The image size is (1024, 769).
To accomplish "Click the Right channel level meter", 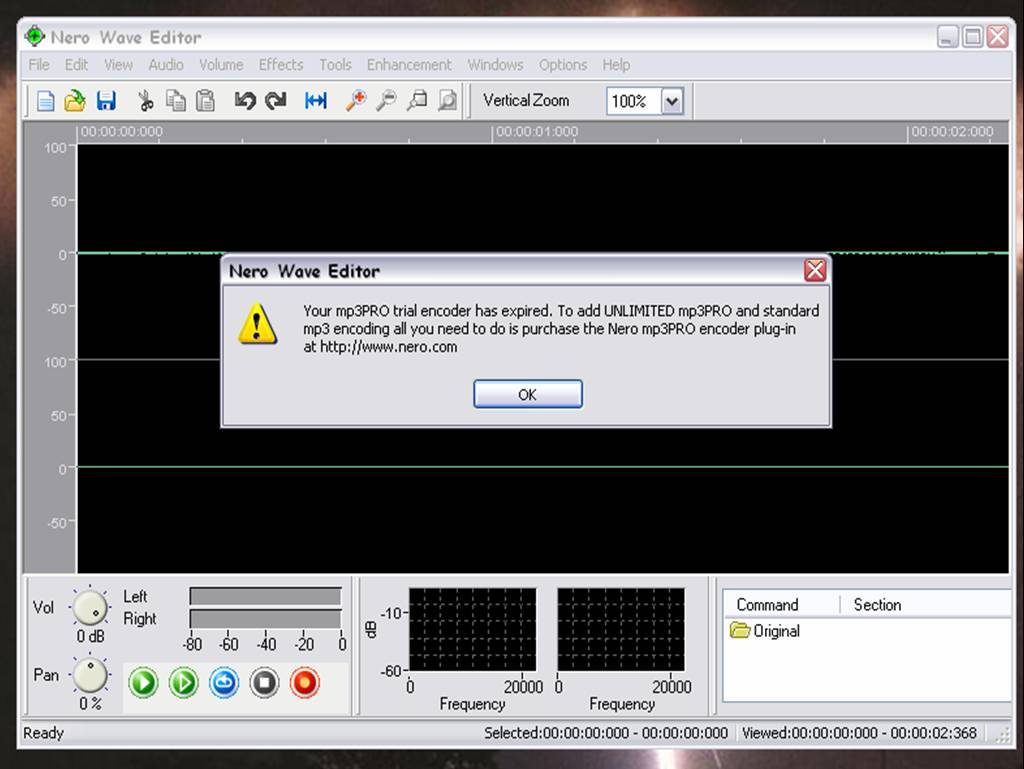I will (265, 619).
